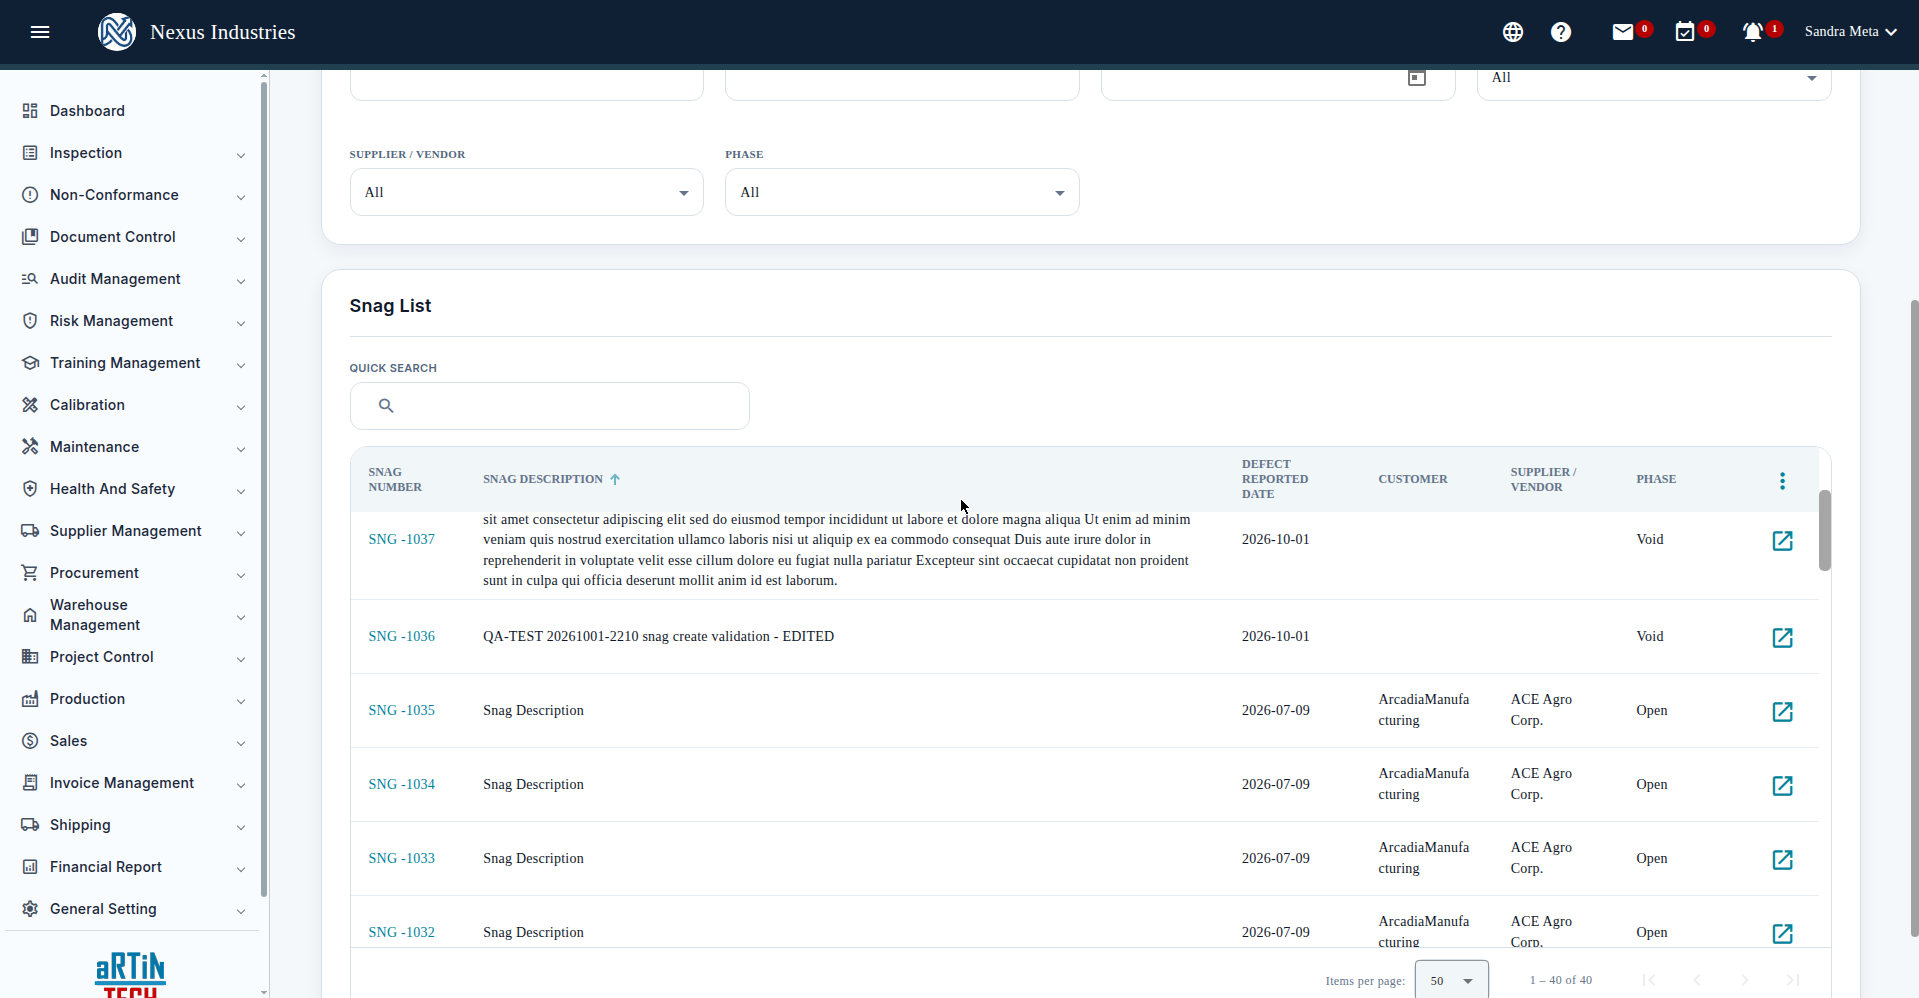1919x998 pixels.
Task: Open the calendar tasks icon in header
Action: 1685,32
